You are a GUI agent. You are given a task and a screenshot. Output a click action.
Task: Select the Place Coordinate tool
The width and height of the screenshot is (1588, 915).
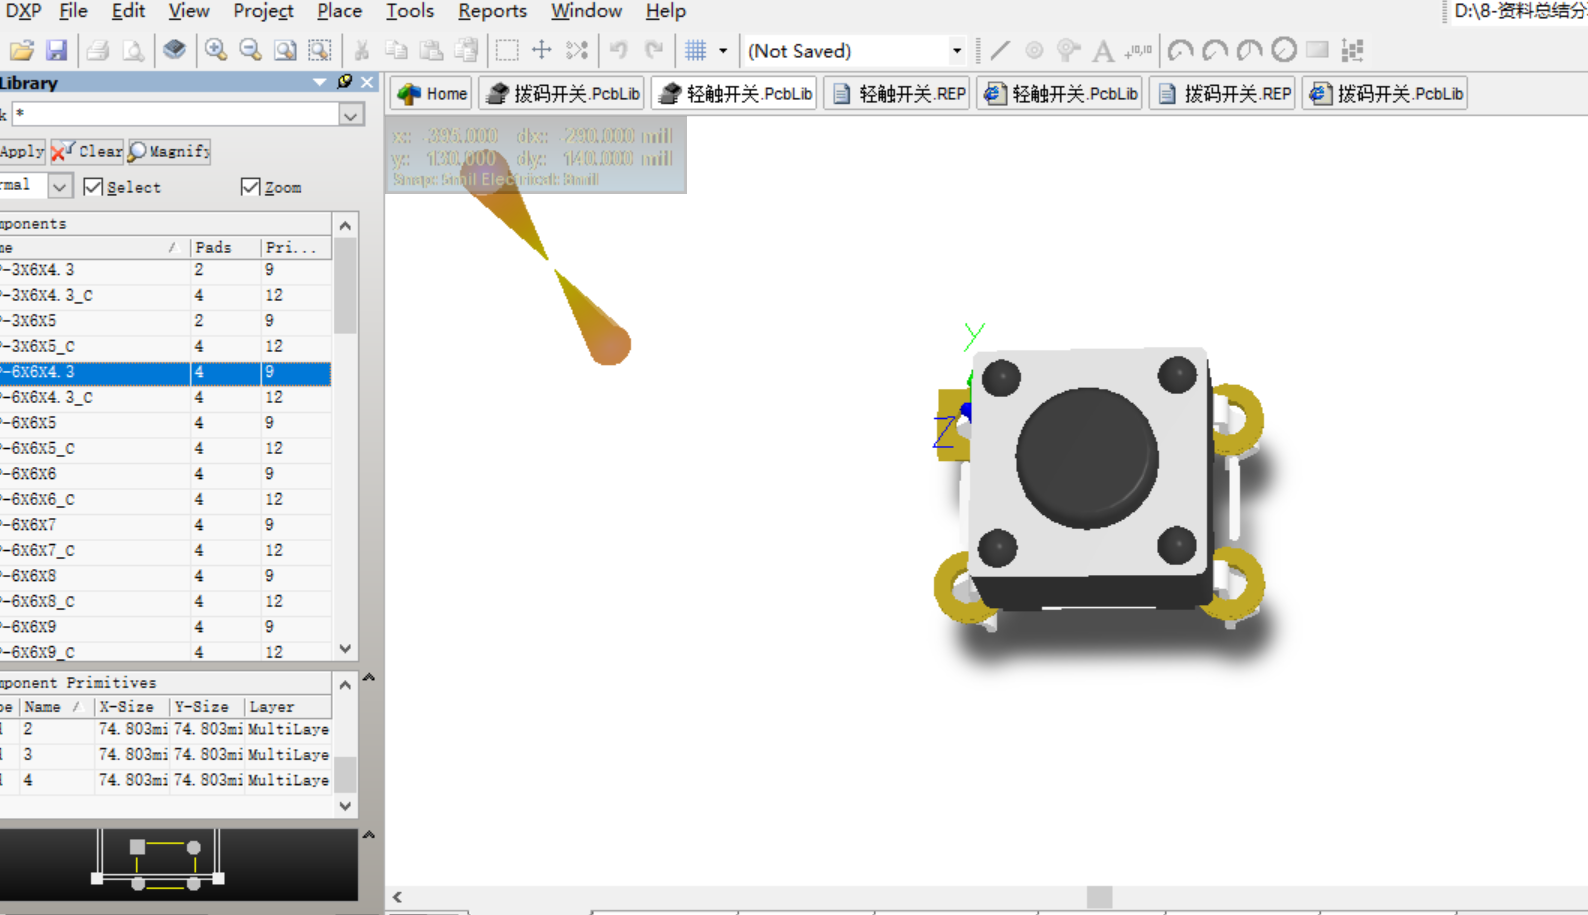coord(1138,50)
